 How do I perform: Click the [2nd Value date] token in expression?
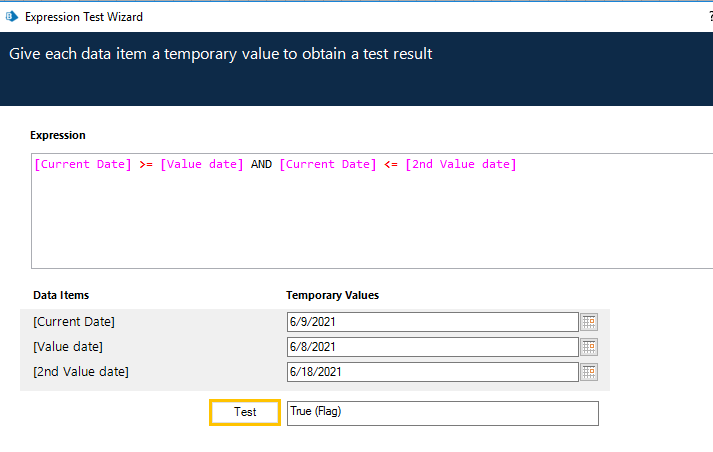tap(461, 165)
